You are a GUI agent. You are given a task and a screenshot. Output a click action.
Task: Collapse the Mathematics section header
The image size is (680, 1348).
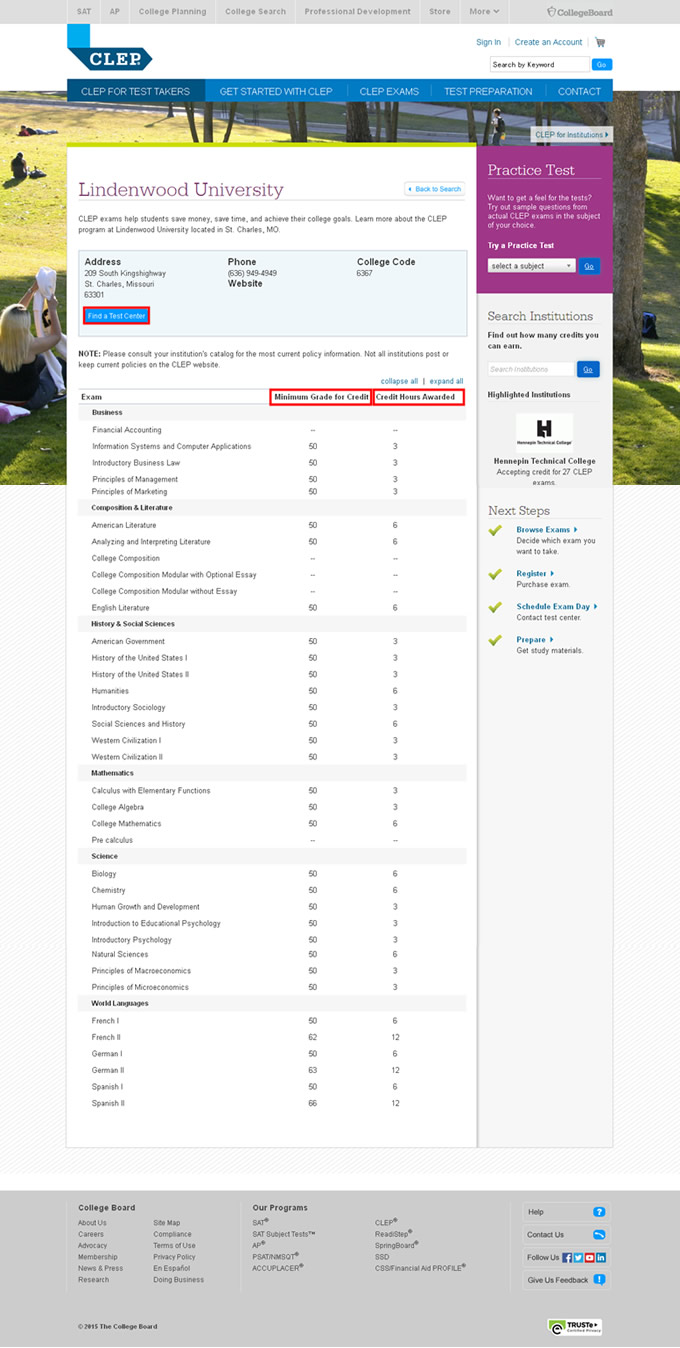coord(272,773)
